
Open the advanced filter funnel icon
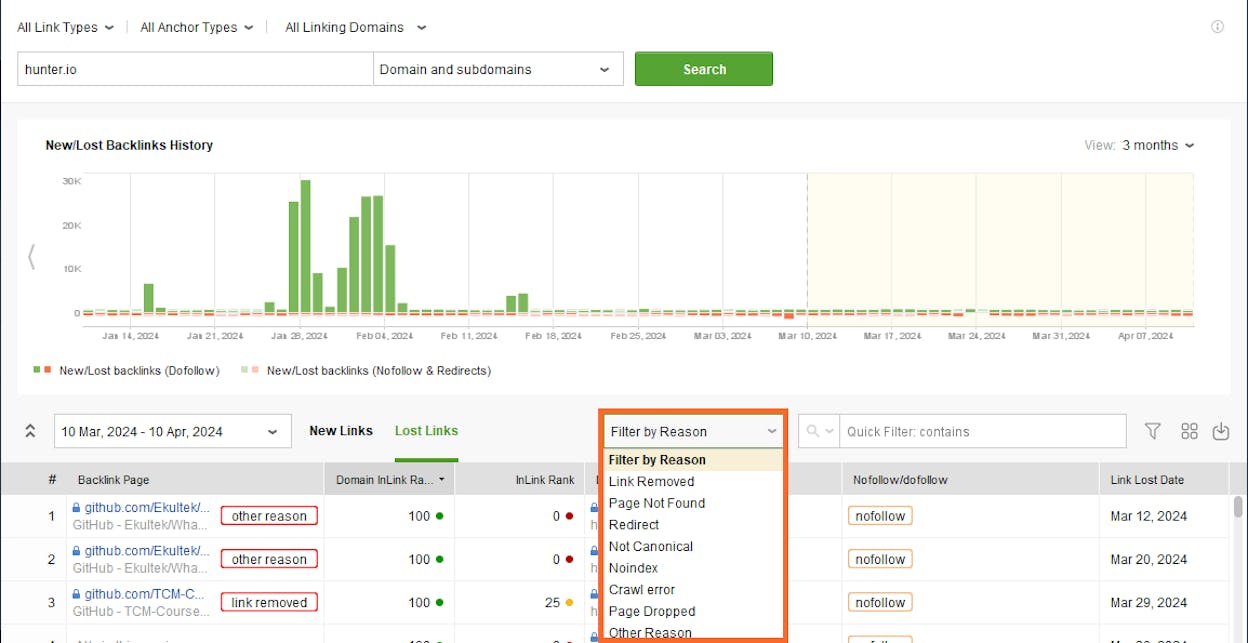click(1153, 431)
